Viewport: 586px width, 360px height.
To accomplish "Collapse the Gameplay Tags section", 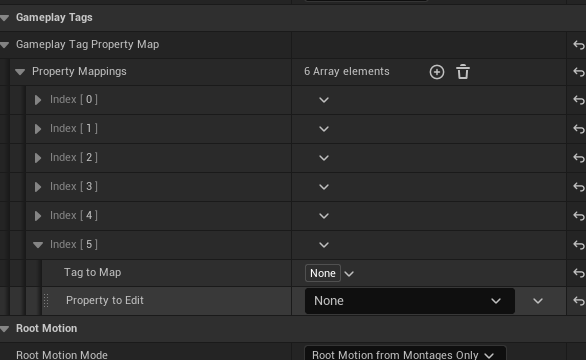I will pyautogui.click(x=5, y=18).
